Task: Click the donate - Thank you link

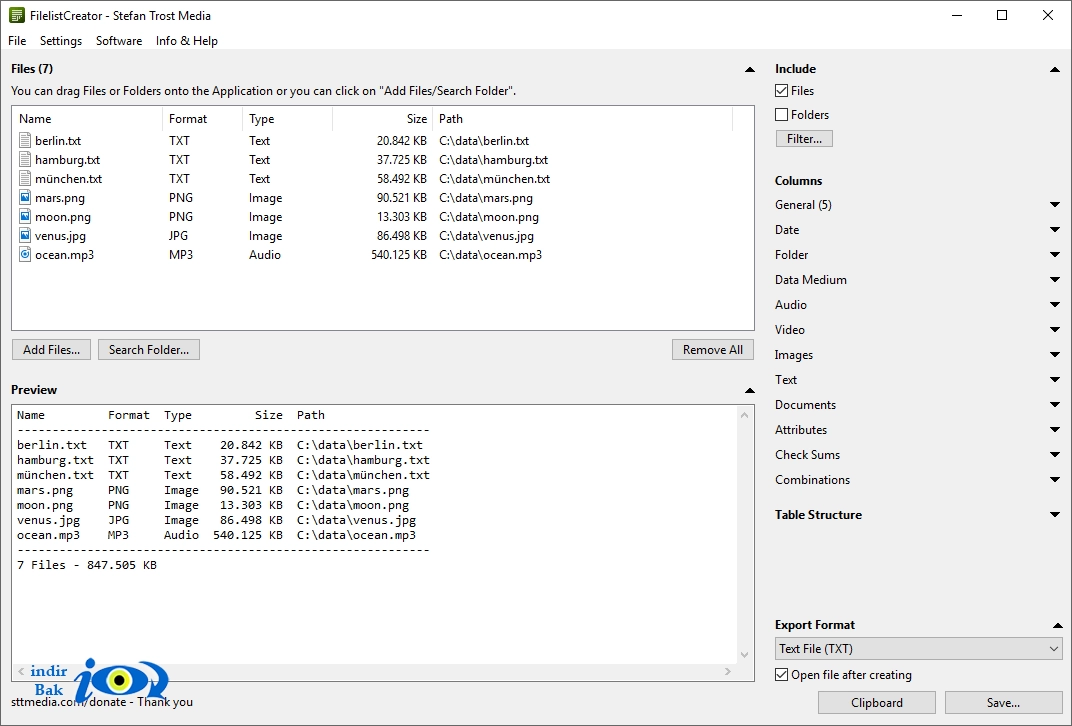Action: [102, 702]
